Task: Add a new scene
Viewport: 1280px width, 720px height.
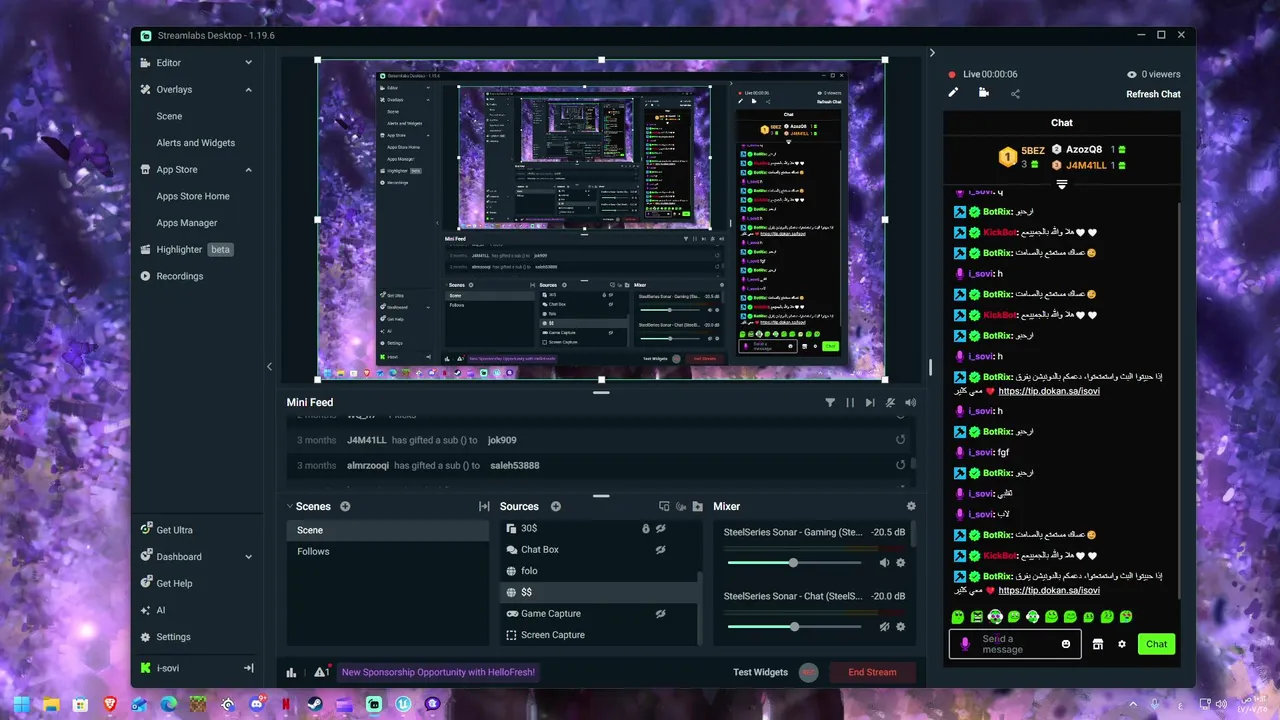Action: tap(345, 507)
